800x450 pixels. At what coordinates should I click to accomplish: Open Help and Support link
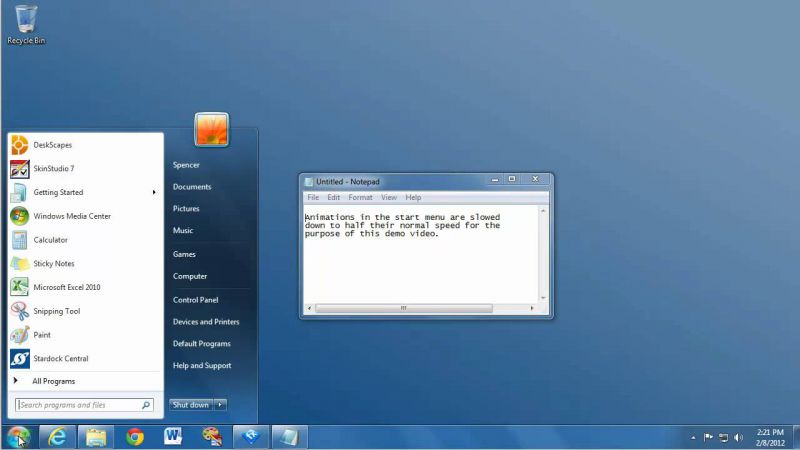point(202,366)
